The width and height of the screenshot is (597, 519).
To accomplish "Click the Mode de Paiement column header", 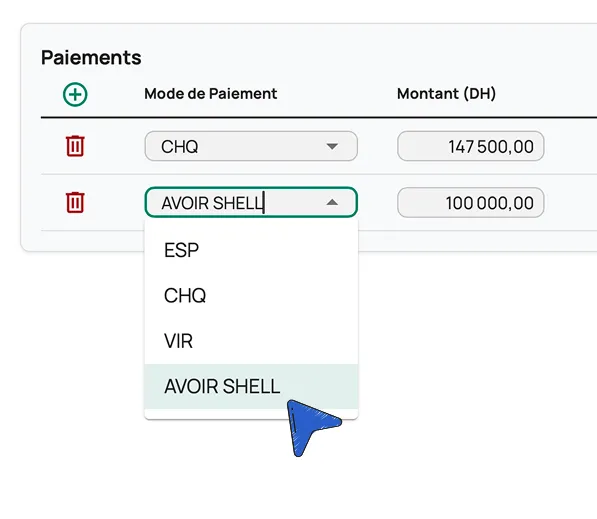I will pyautogui.click(x=211, y=94).
